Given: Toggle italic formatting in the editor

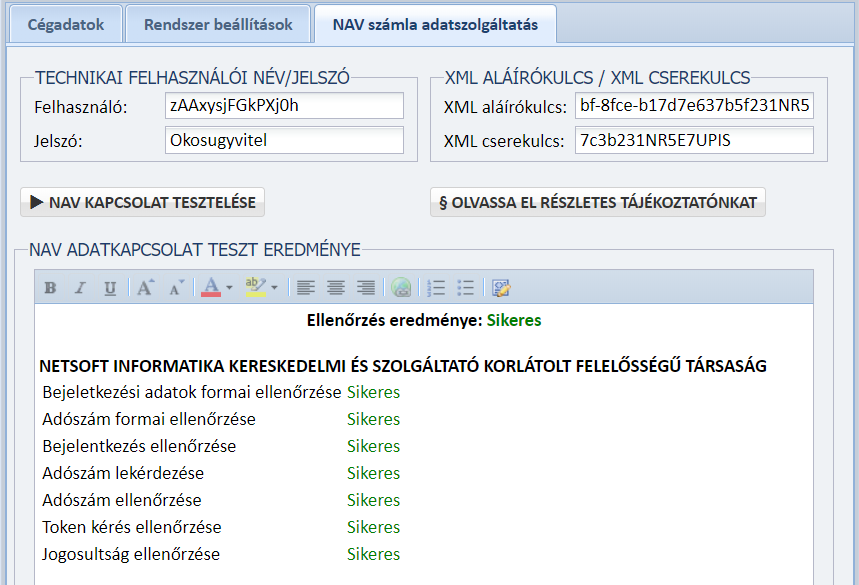Looking at the screenshot, I should (80, 288).
